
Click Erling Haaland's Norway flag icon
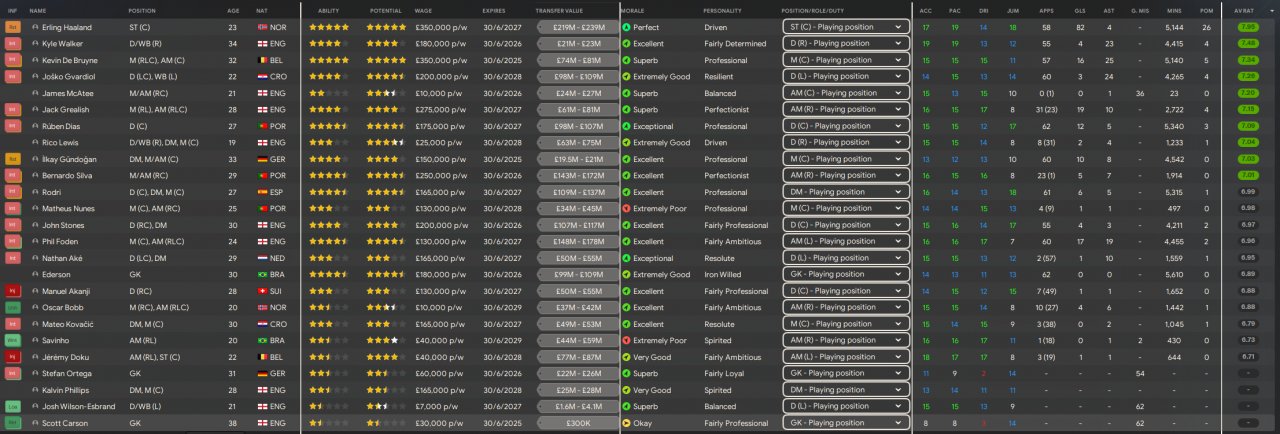point(263,27)
